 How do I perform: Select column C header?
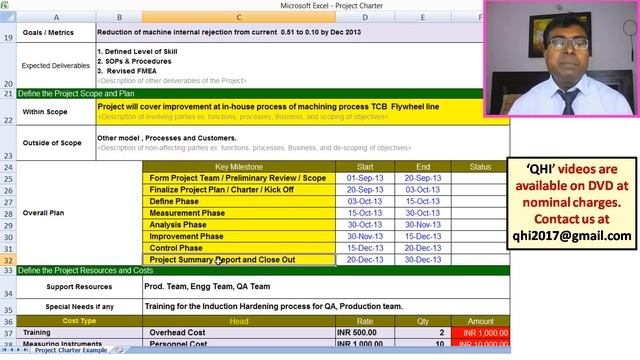coord(239,17)
